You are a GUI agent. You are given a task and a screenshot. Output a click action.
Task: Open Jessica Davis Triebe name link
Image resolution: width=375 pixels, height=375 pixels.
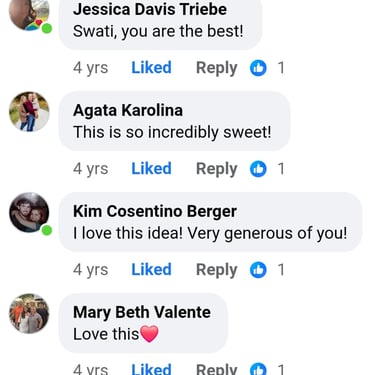coord(150,9)
